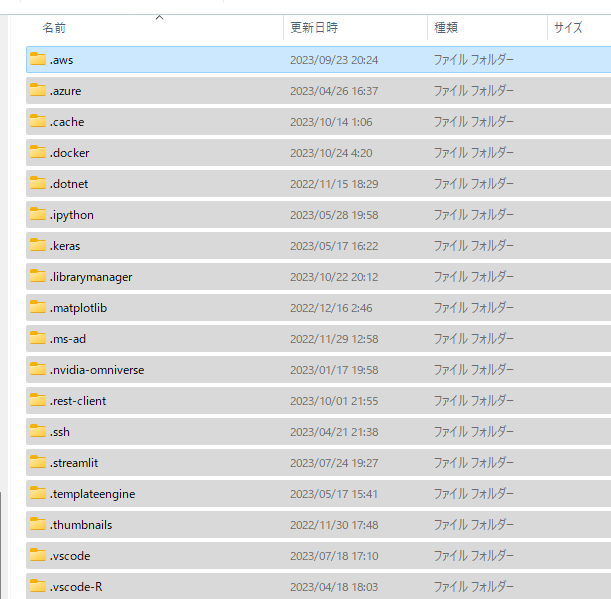Image resolution: width=611 pixels, height=599 pixels.
Task: Click the .keras folder icon
Action: coord(38,245)
